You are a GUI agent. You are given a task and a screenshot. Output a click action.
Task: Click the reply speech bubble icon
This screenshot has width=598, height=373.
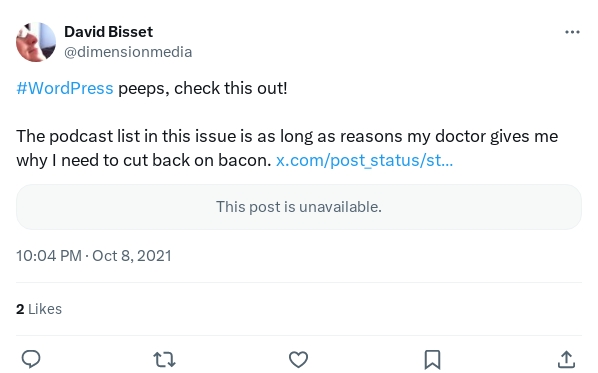(x=31, y=359)
